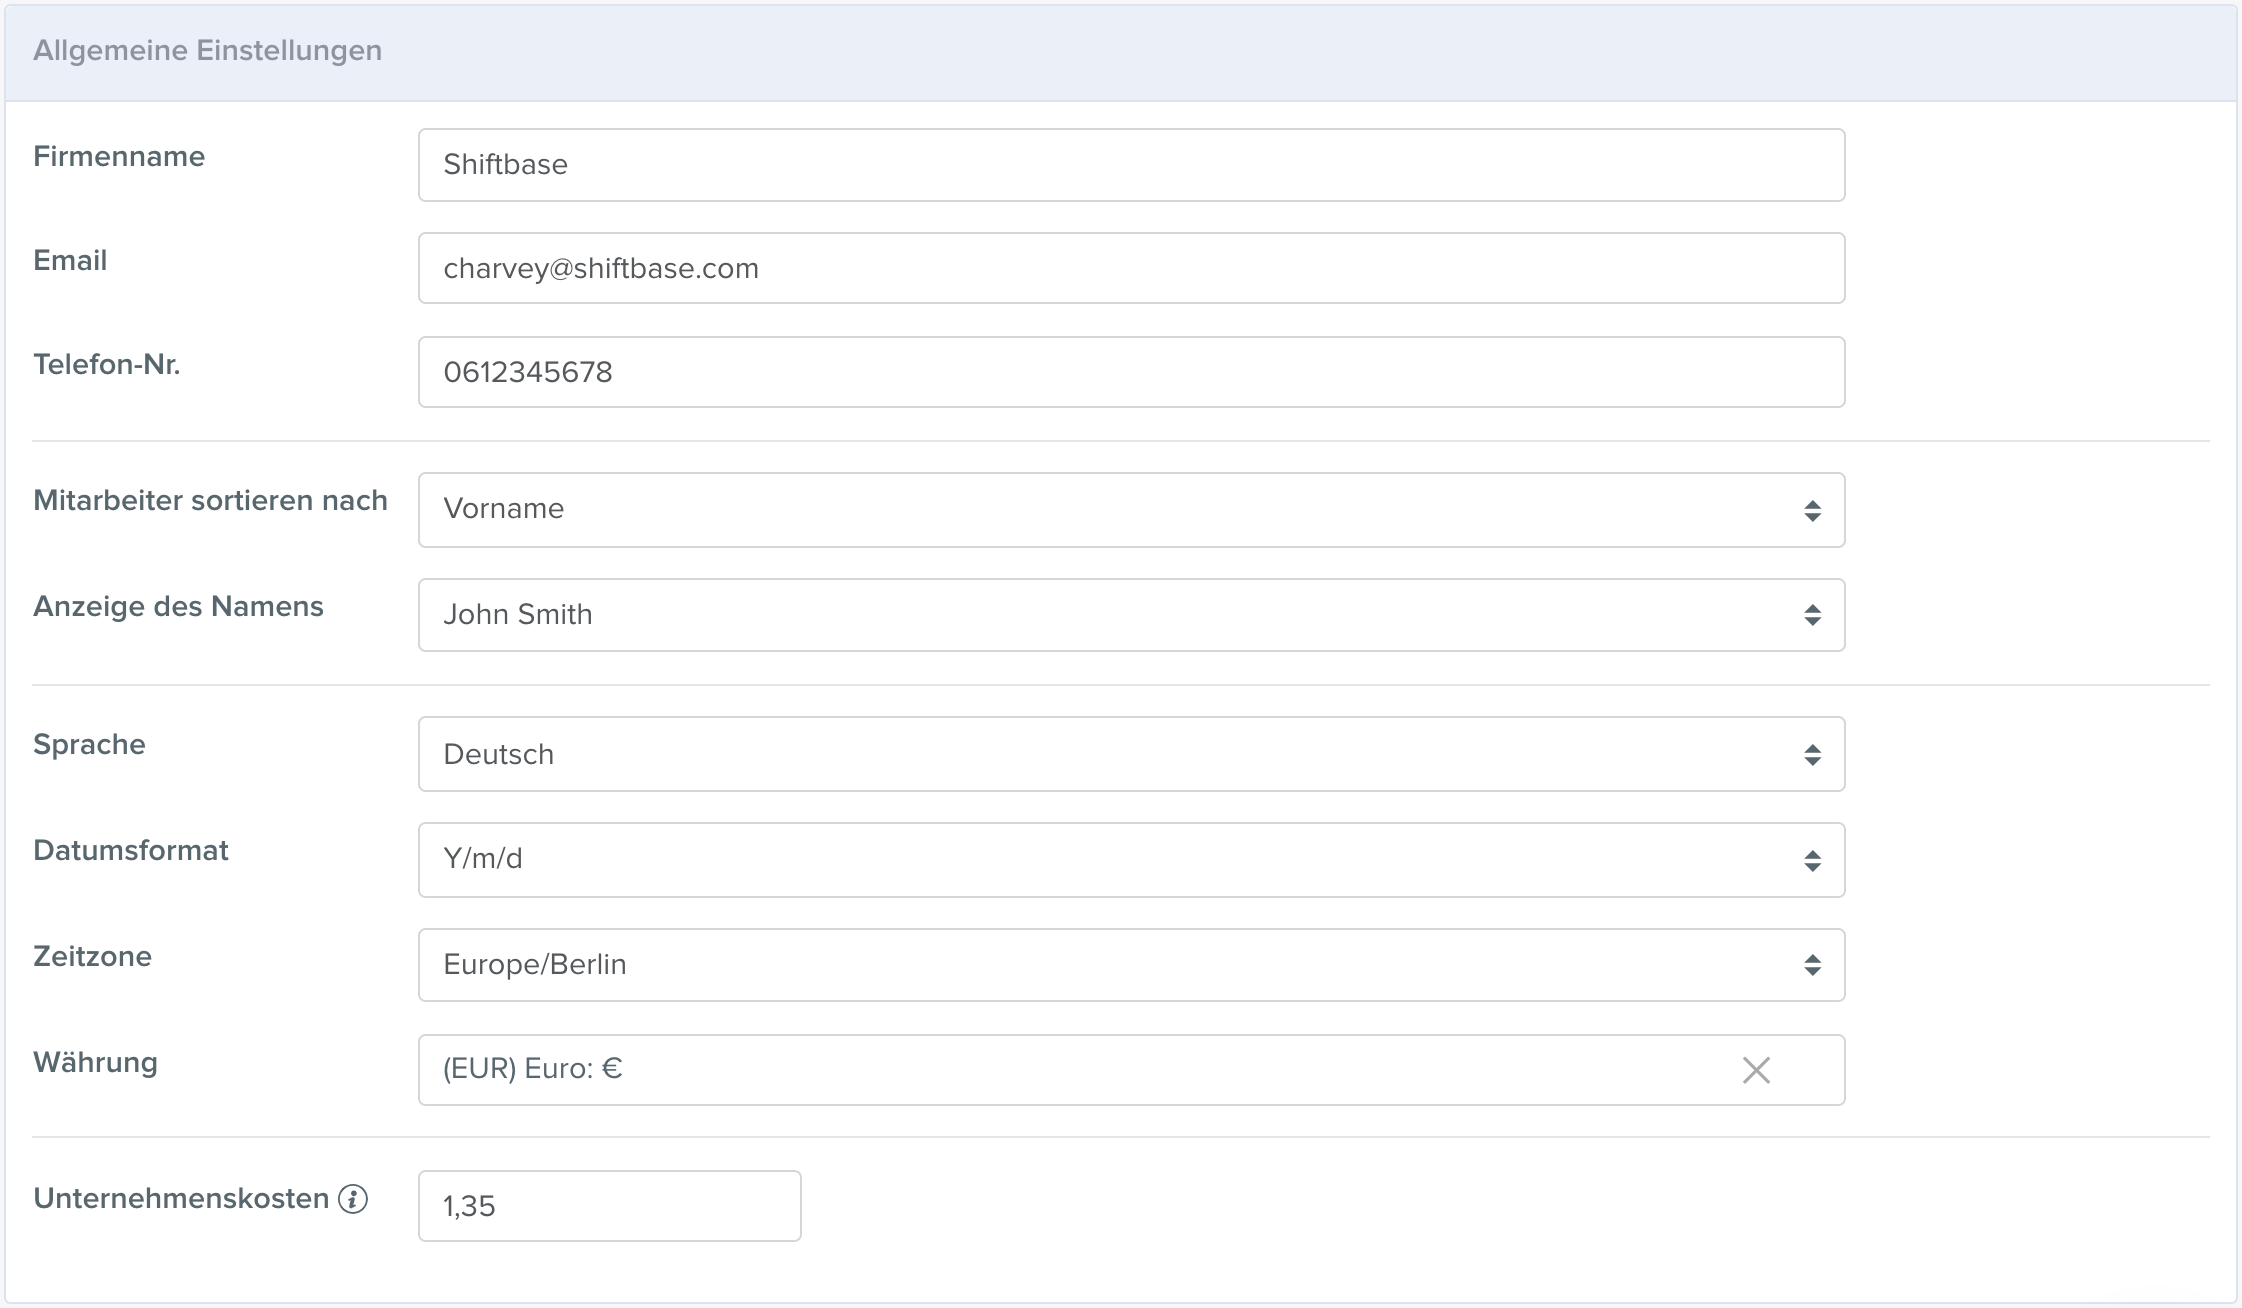Click into the Firmenname input field
Viewport: 2242px width, 1308px height.
point(1131,165)
